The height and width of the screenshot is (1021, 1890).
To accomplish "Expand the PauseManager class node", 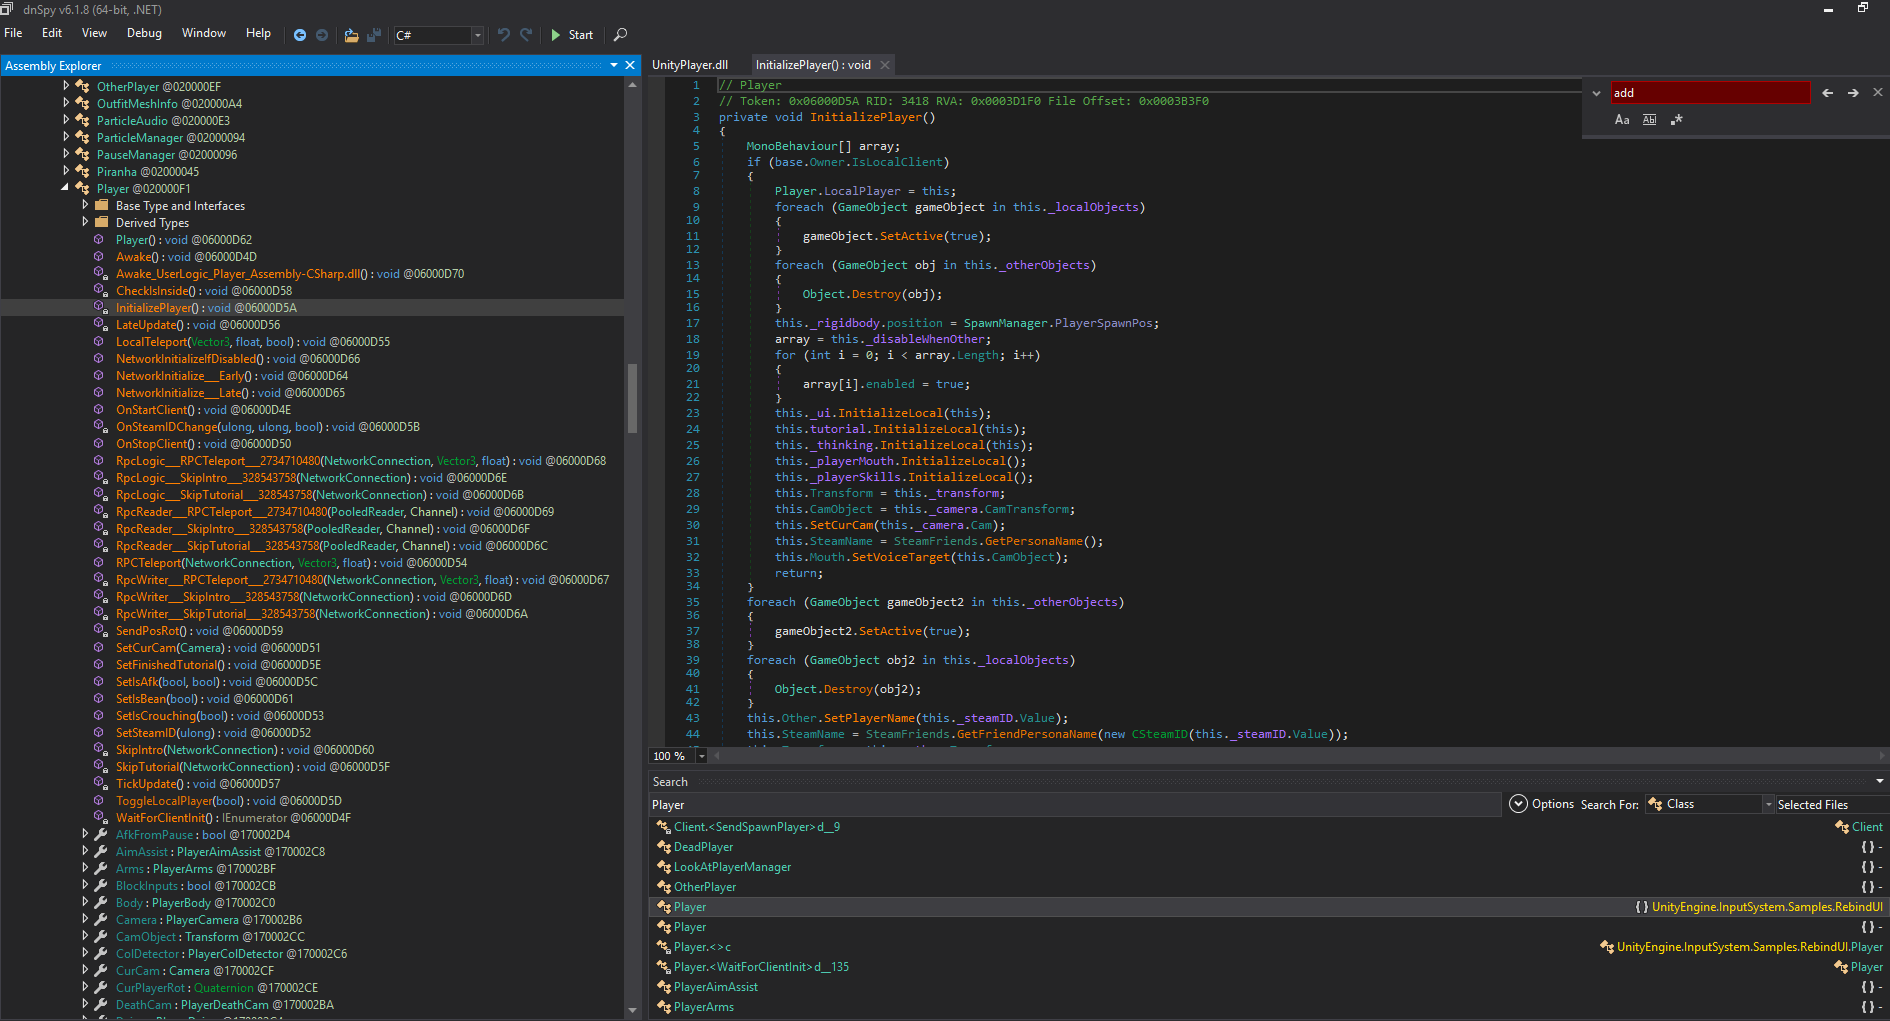I will click(x=66, y=154).
